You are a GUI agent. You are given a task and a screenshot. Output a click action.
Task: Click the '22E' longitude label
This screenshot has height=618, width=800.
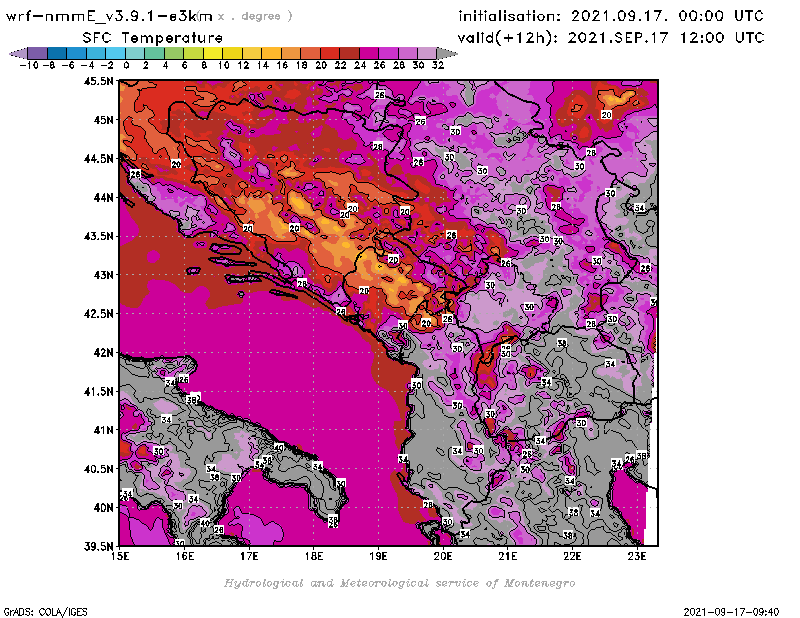(x=572, y=556)
